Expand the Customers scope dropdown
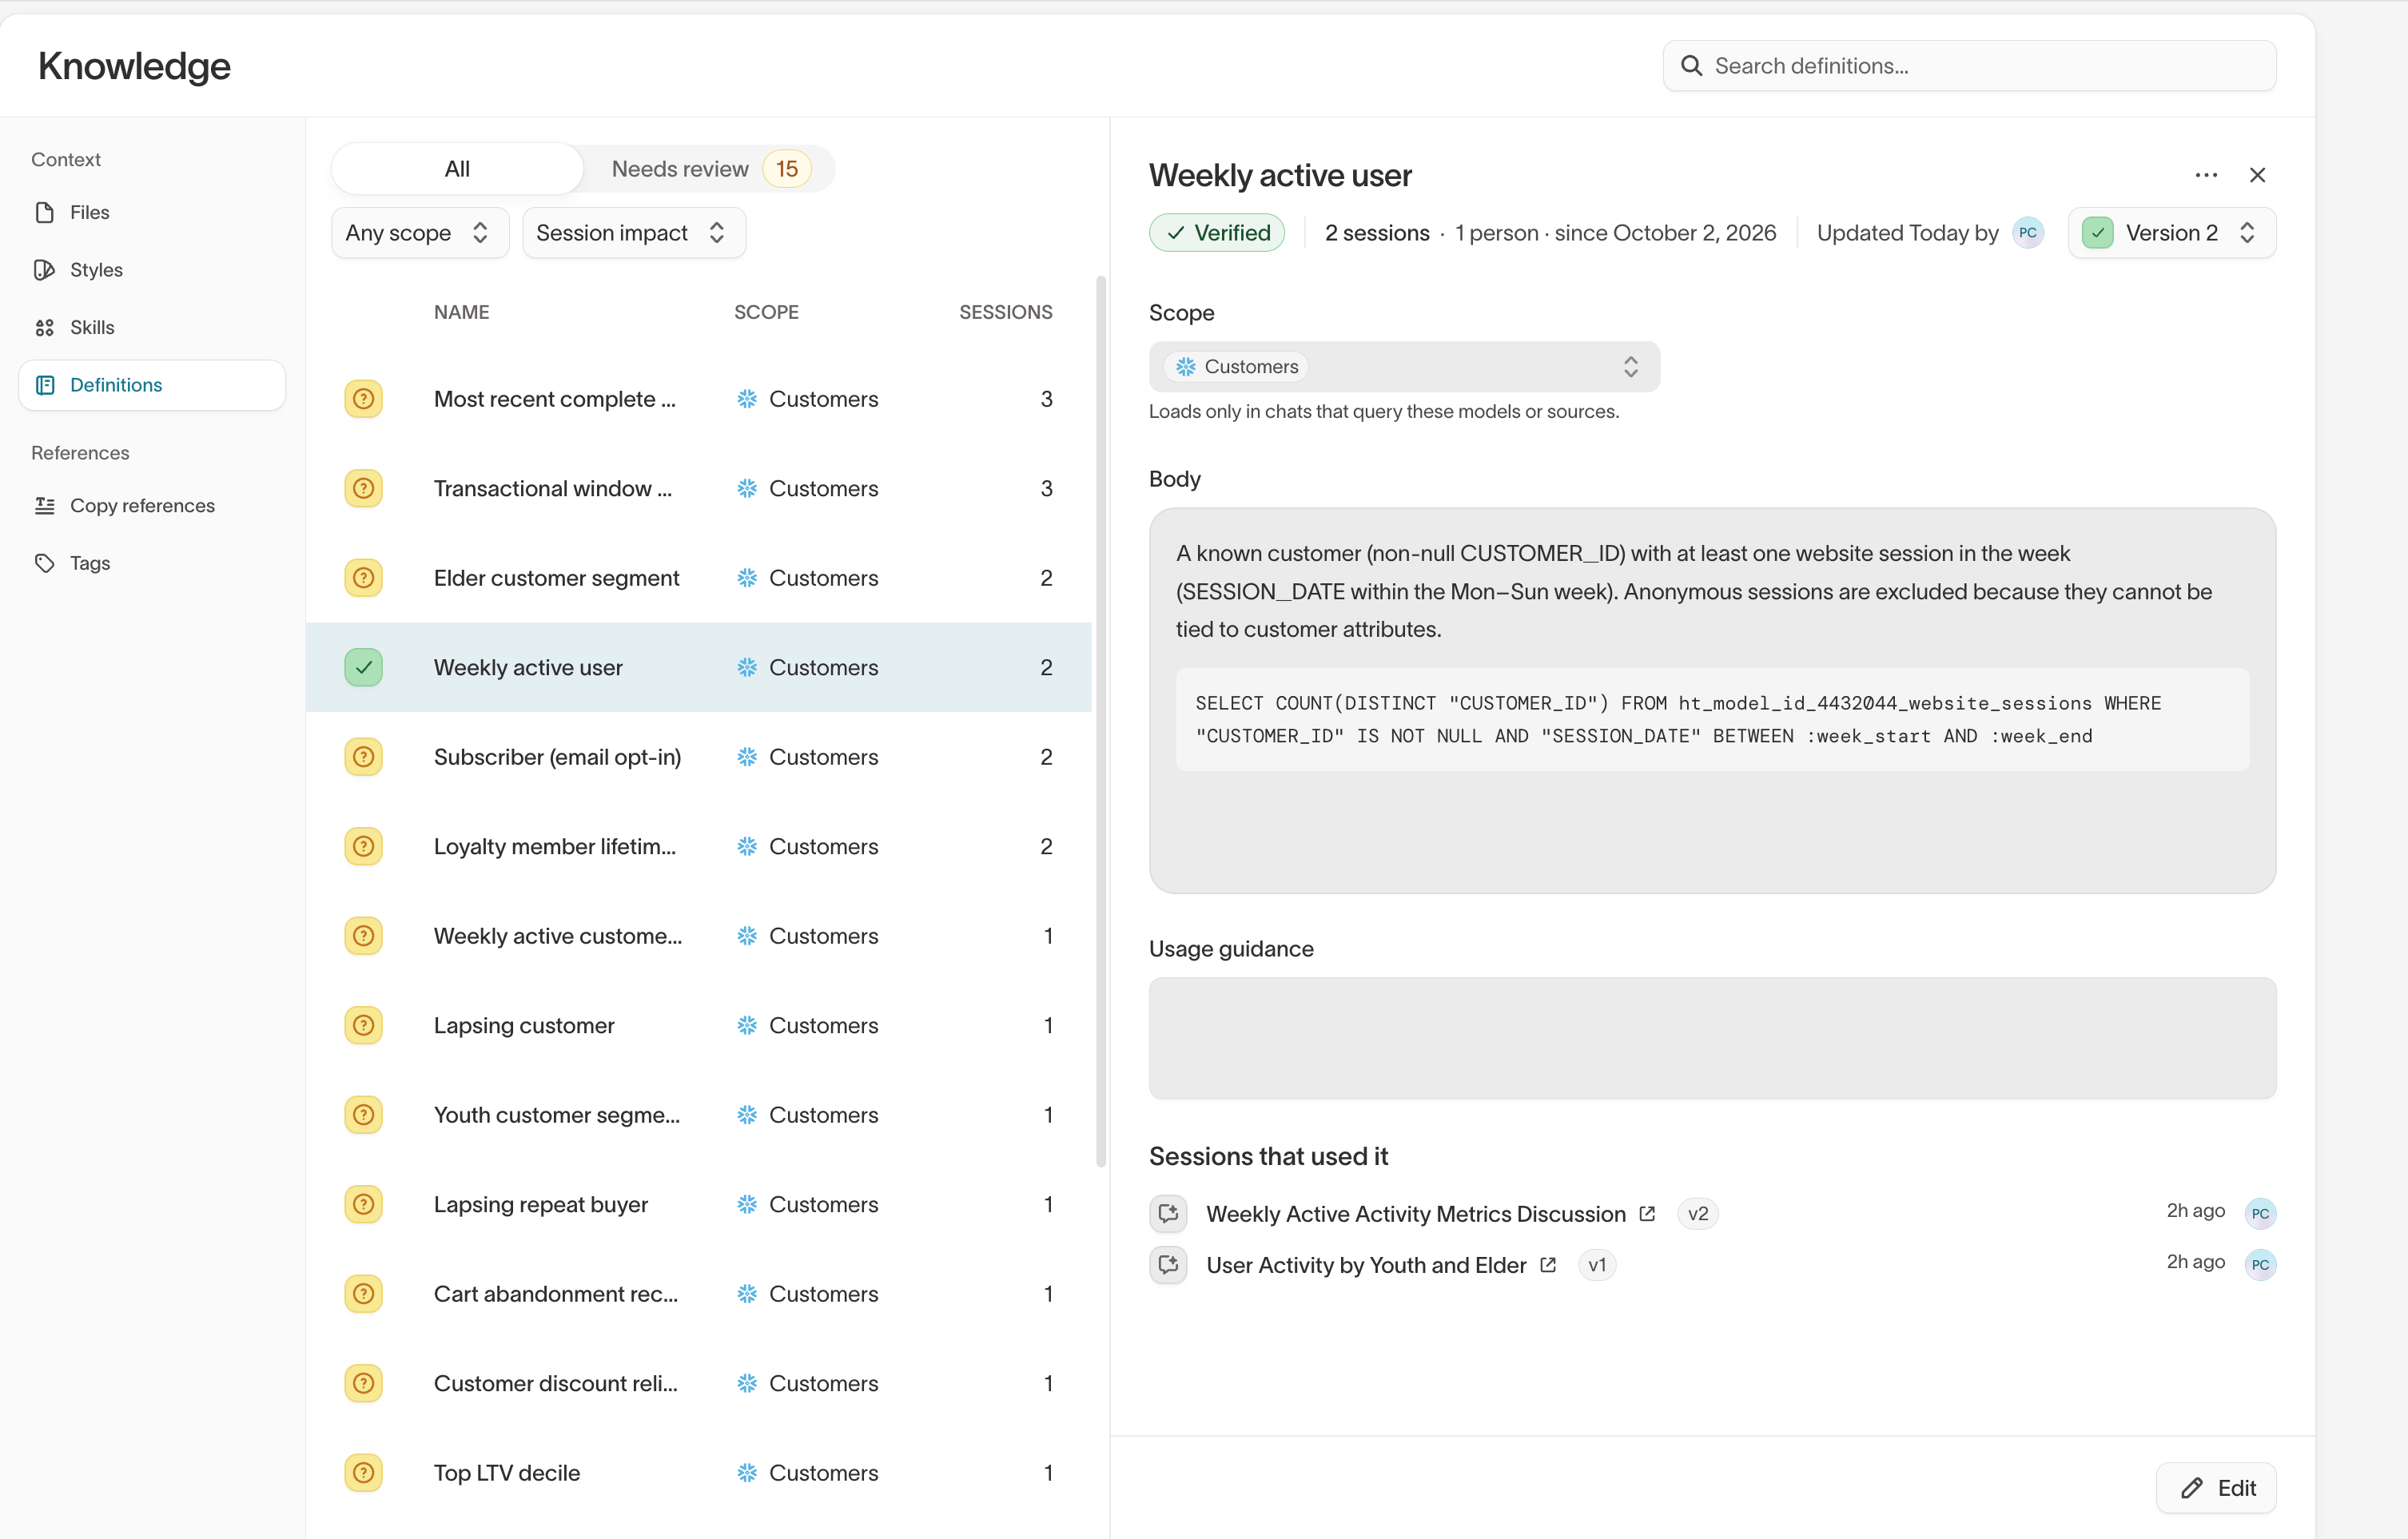 click(1404, 367)
